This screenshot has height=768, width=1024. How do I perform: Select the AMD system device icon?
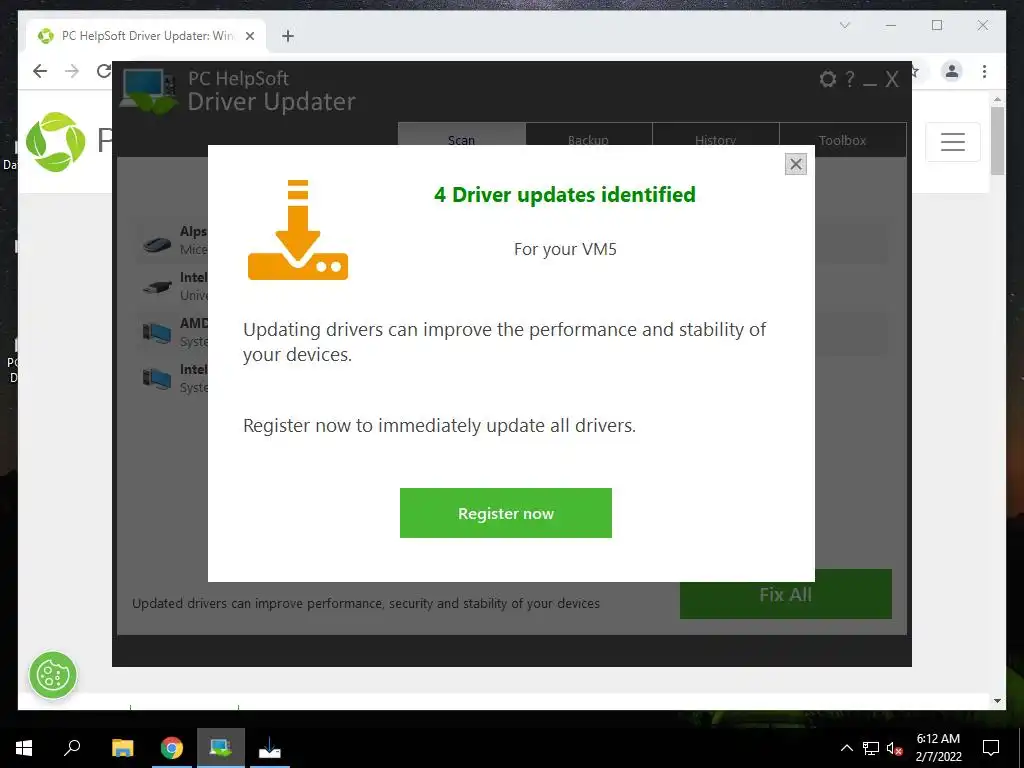coord(157,333)
